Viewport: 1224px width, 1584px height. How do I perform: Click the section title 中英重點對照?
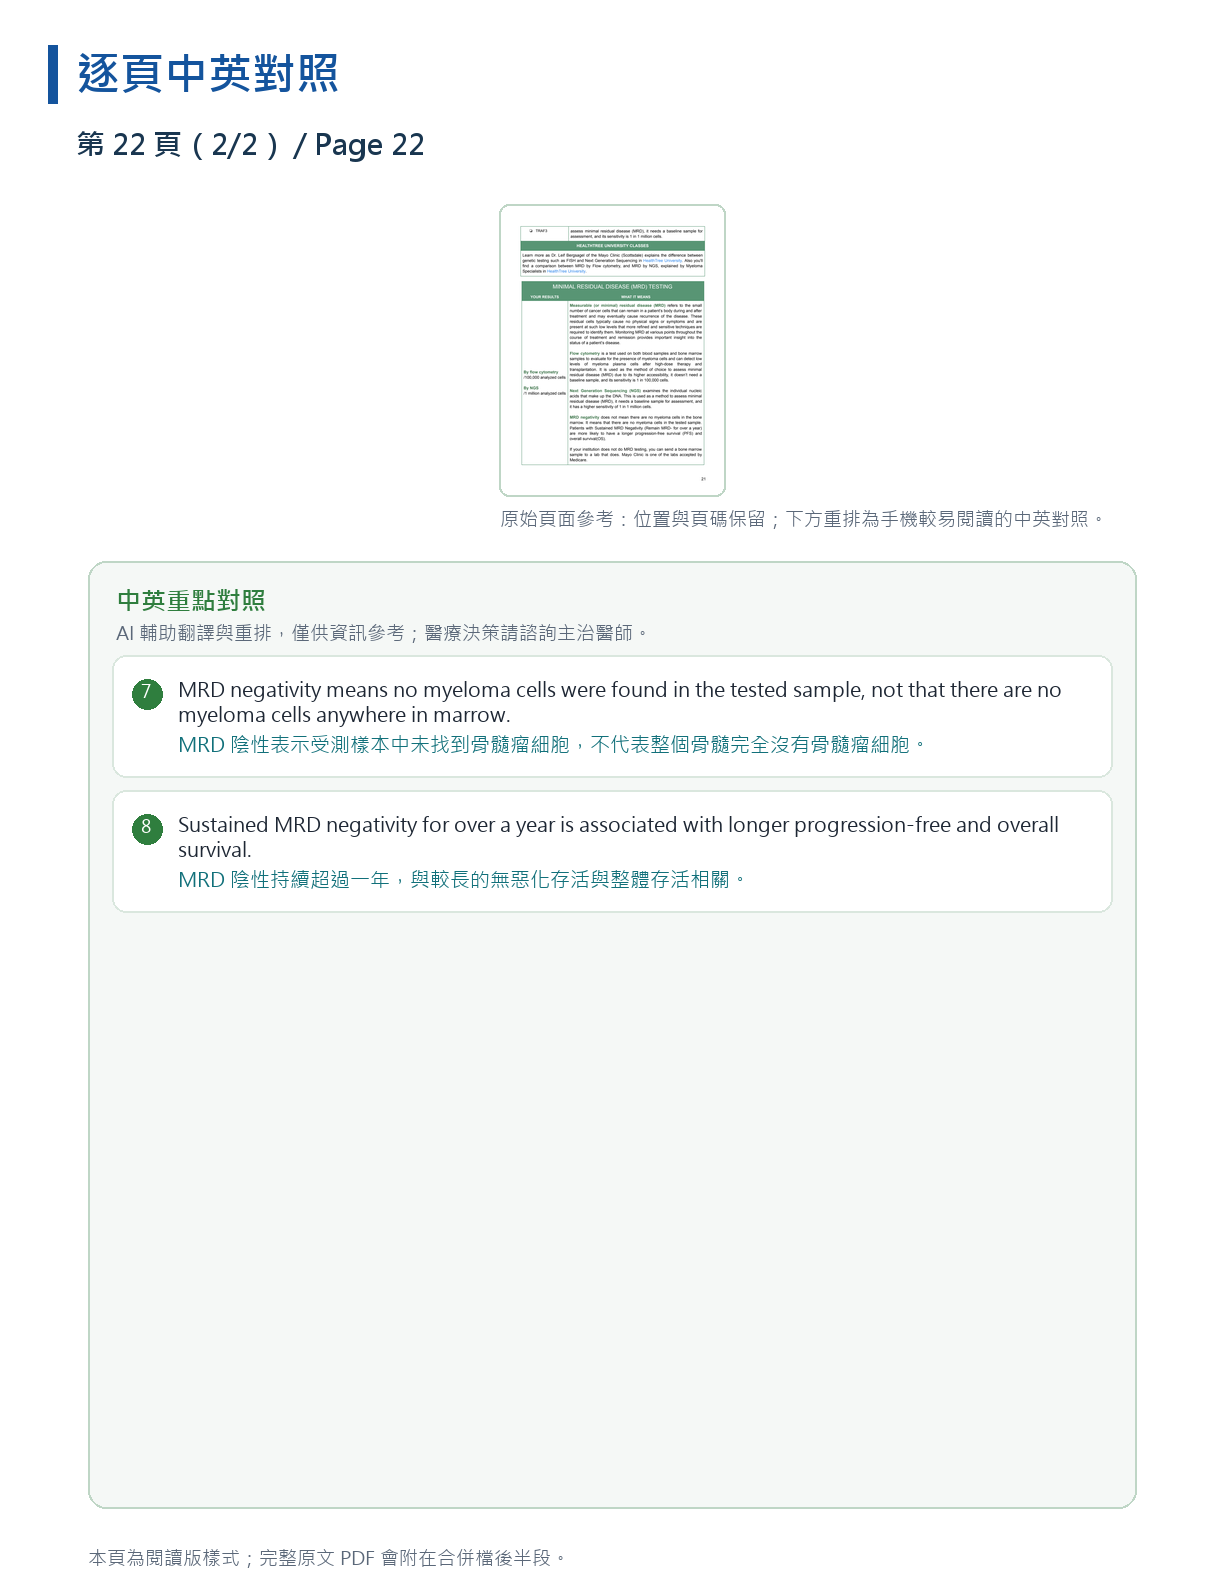click(x=191, y=600)
